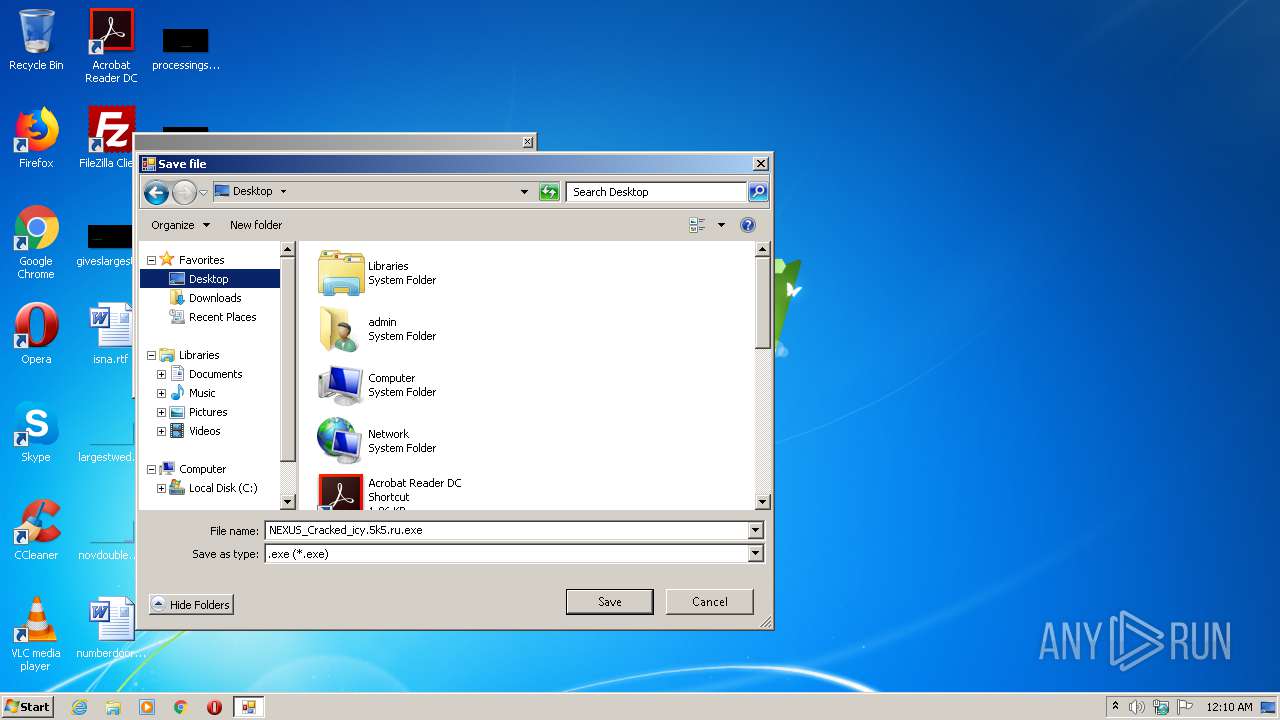Open the Start menu
The width and height of the screenshot is (1280, 720).
pyautogui.click(x=28, y=706)
